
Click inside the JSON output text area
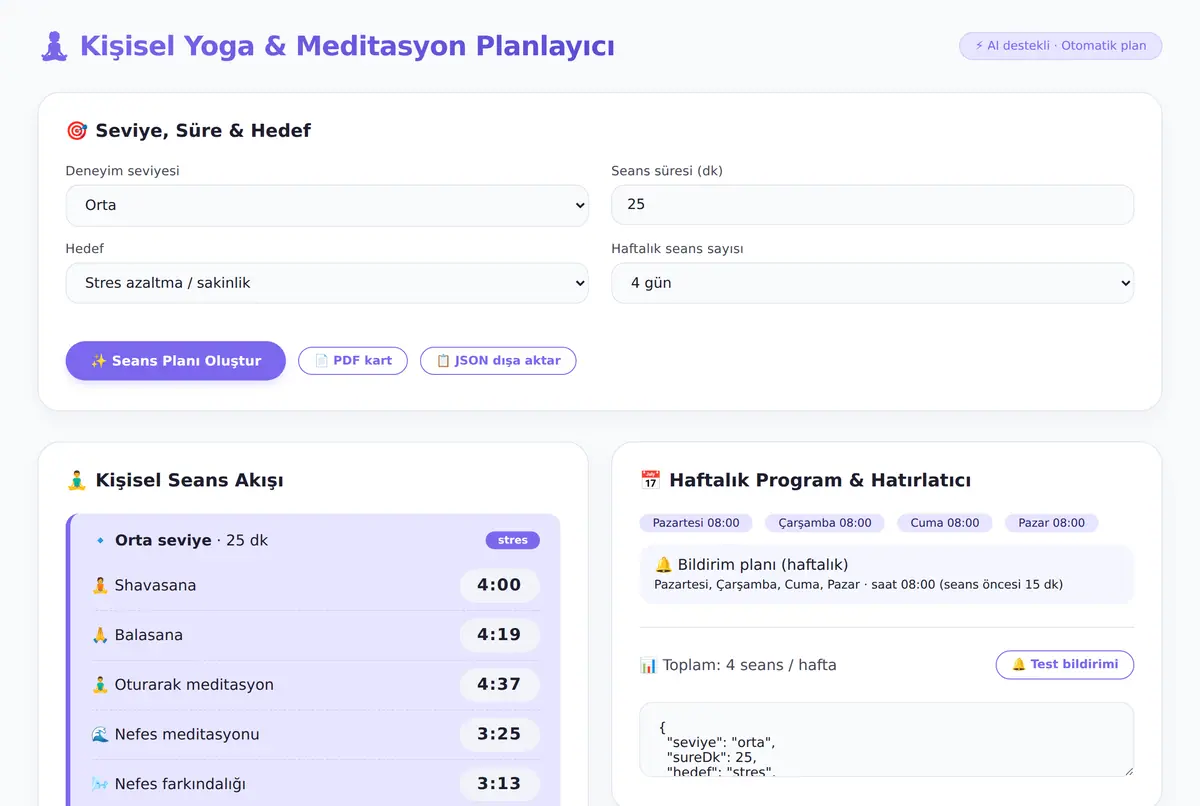pos(887,740)
